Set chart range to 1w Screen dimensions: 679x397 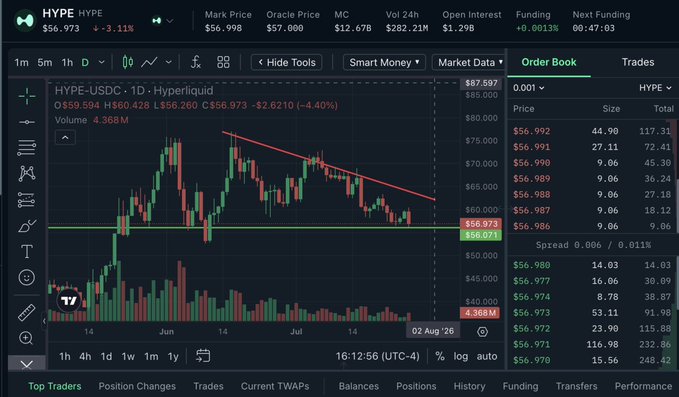(x=128, y=356)
